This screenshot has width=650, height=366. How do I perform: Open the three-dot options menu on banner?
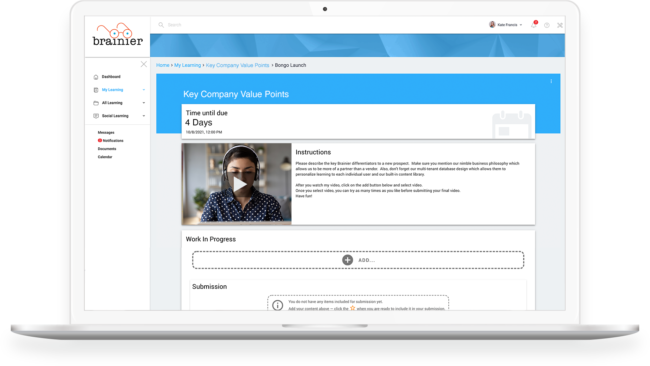coord(551,81)
